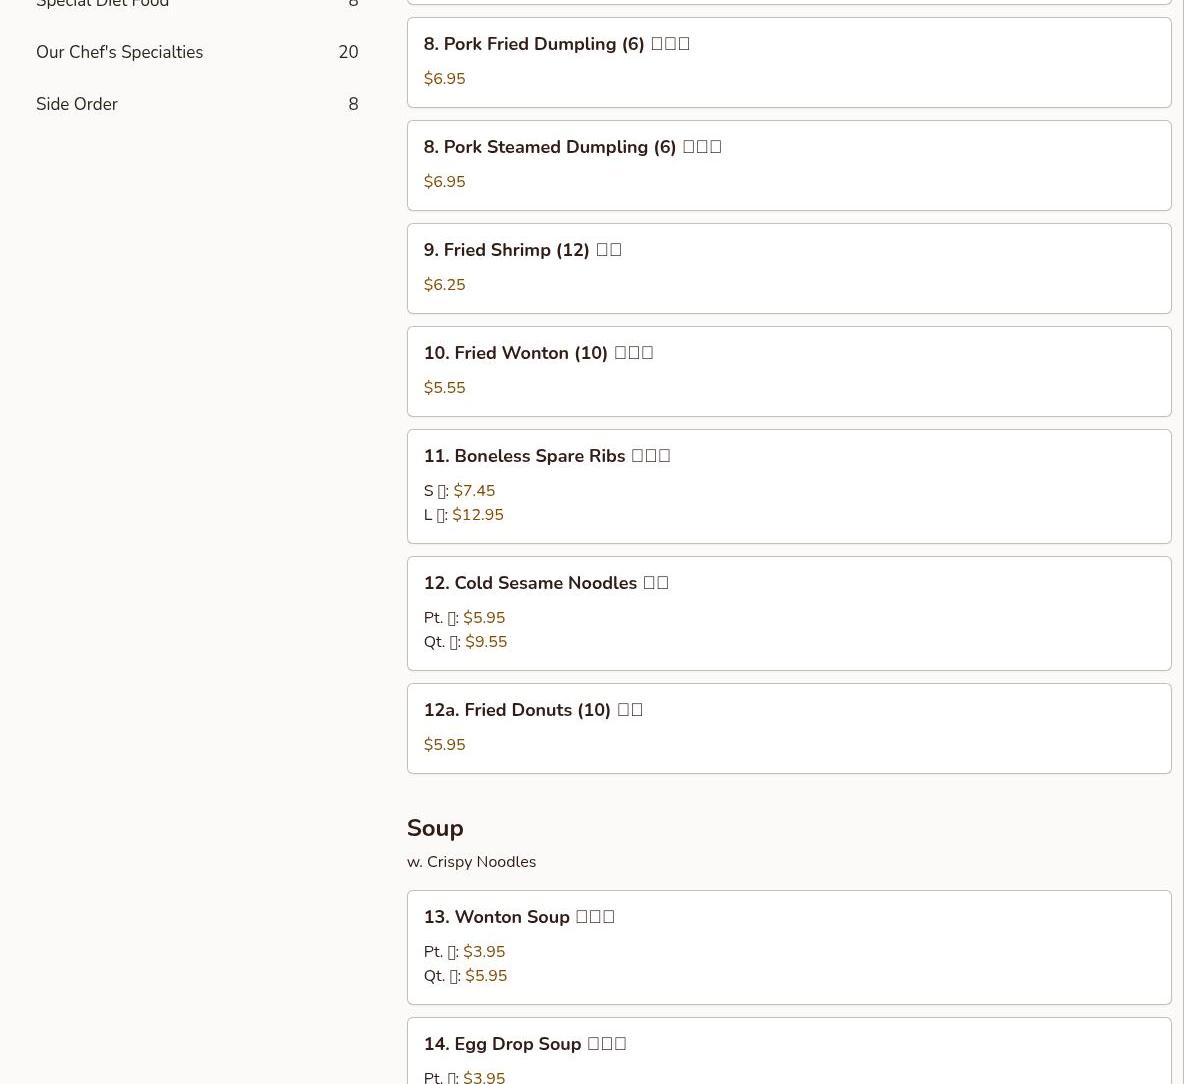The image size is (1204, 1084).
Task: Click the Soup section heading
Action: tap(435, 828)
